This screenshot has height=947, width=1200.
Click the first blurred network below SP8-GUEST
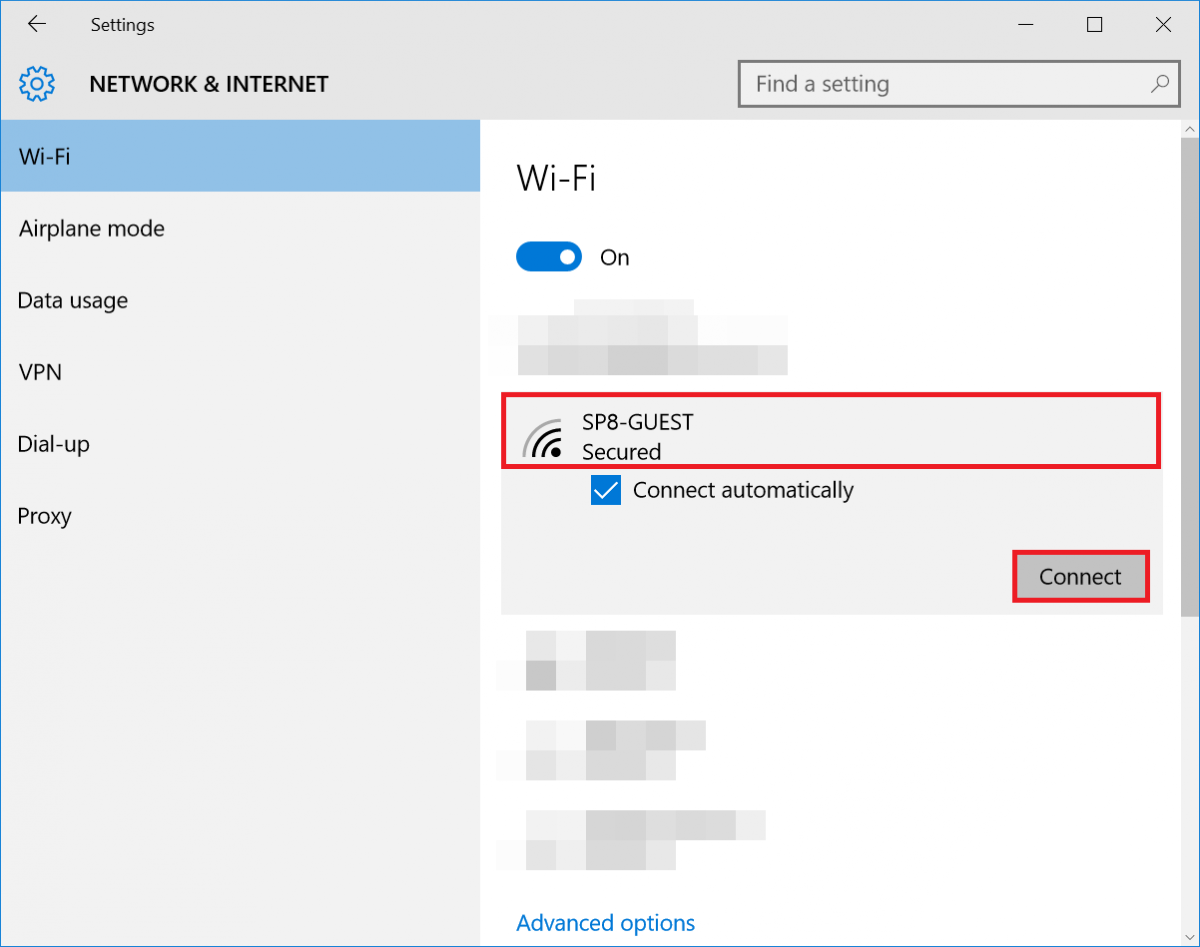pos(600,660)
